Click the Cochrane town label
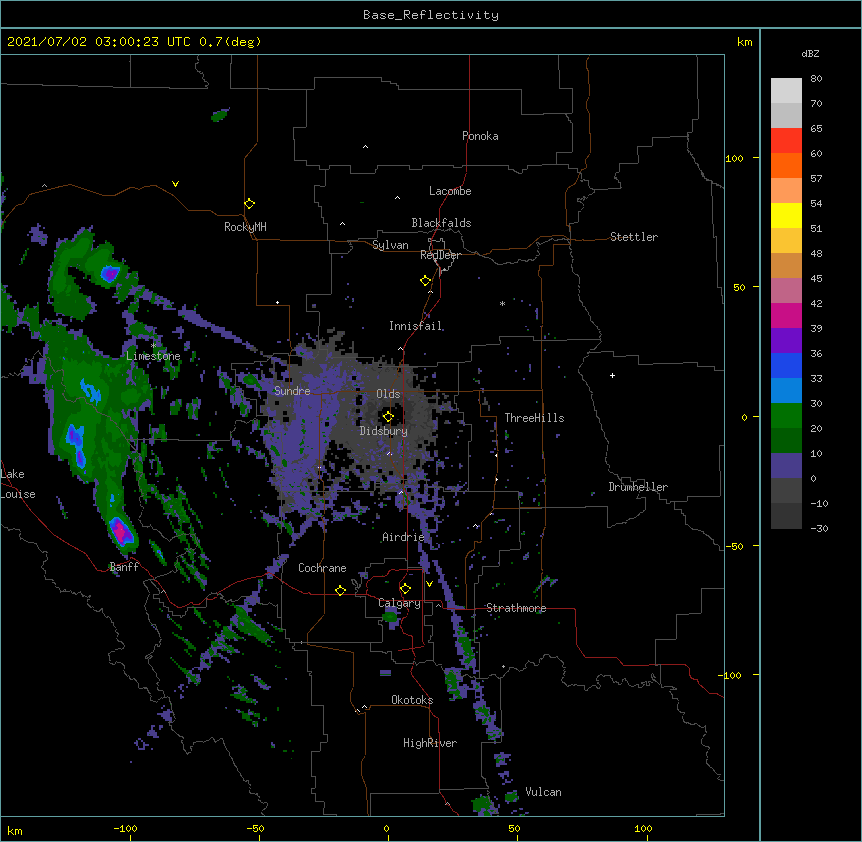Screen dimensions: 862x842 pyautogui.click(x=322, y=568)
